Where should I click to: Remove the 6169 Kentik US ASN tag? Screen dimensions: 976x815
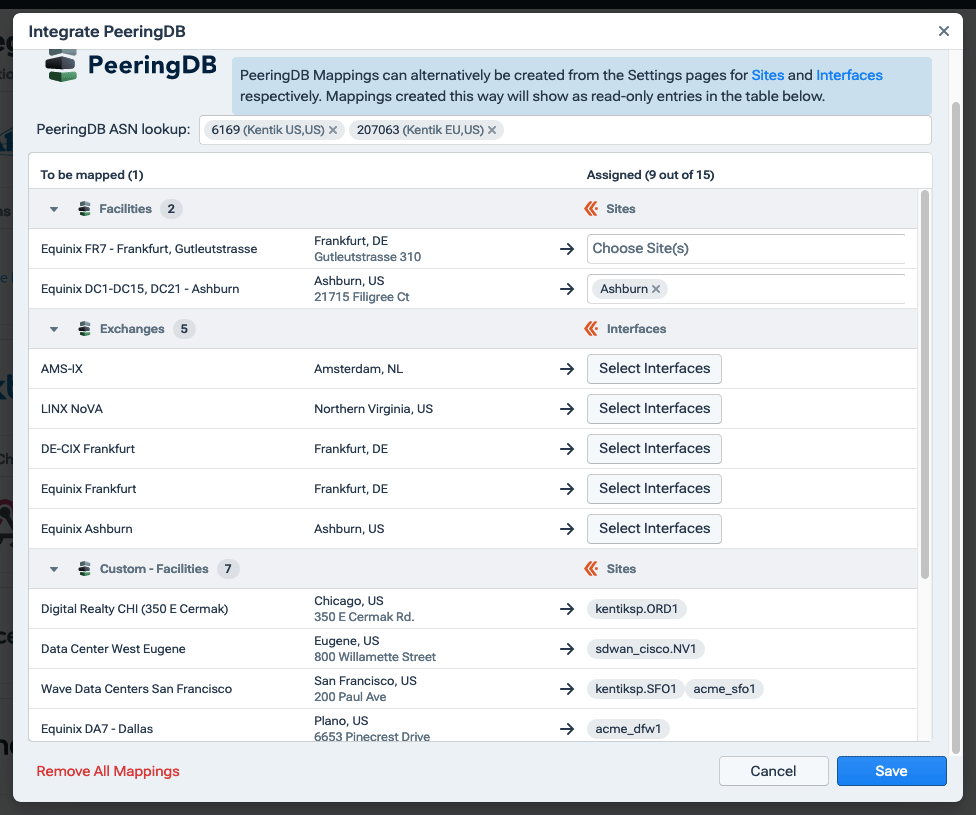point(335,129)
